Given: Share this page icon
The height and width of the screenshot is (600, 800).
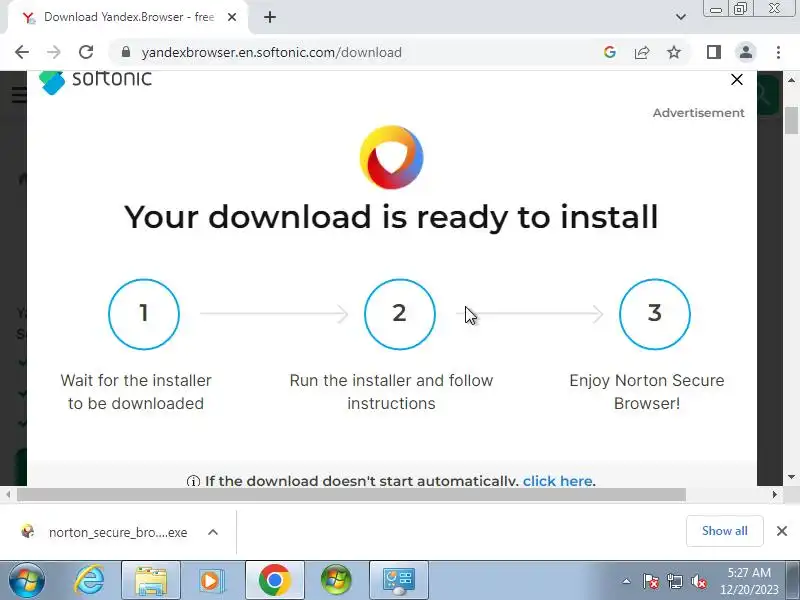Looking at the screenshot, I should (642, 52).
